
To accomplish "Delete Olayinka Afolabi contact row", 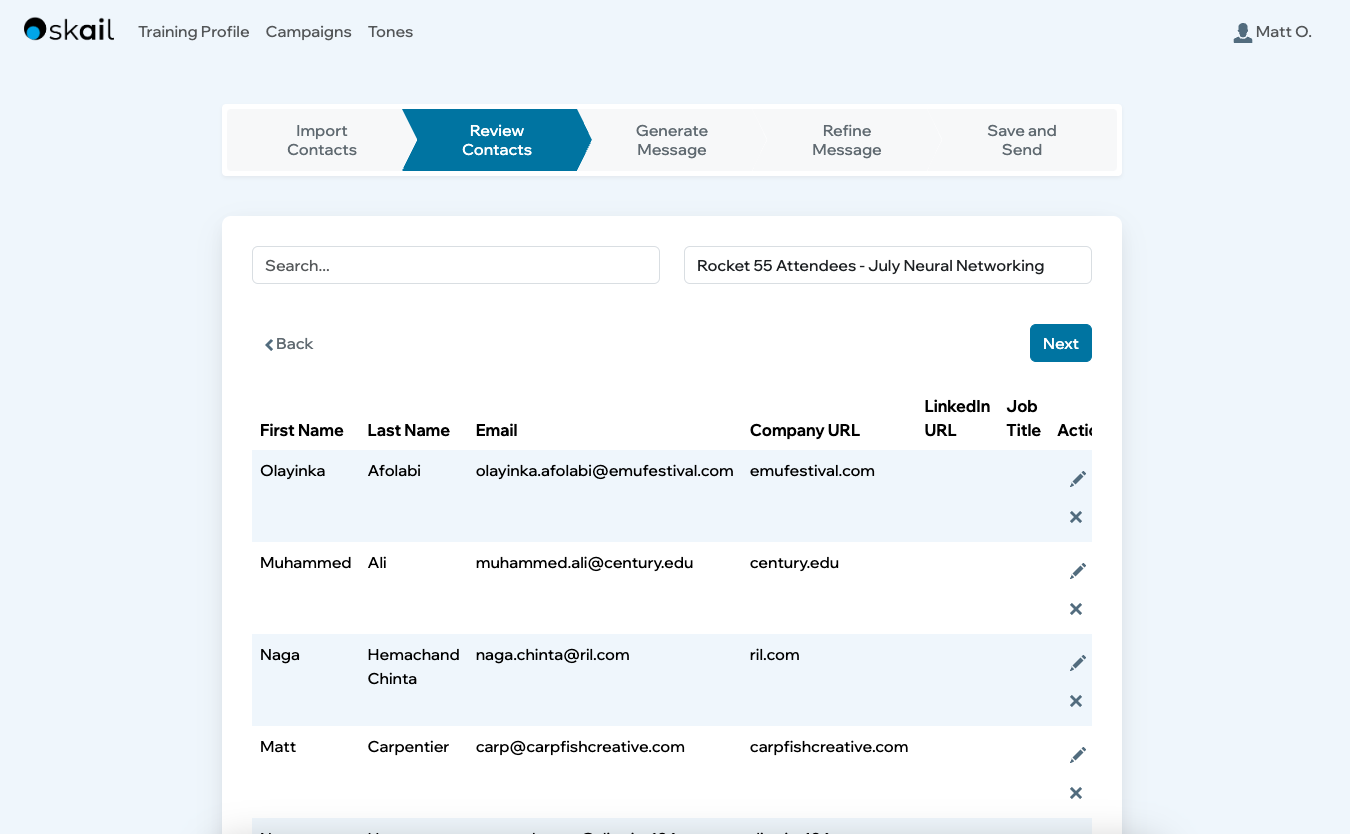I will 1076,517.
